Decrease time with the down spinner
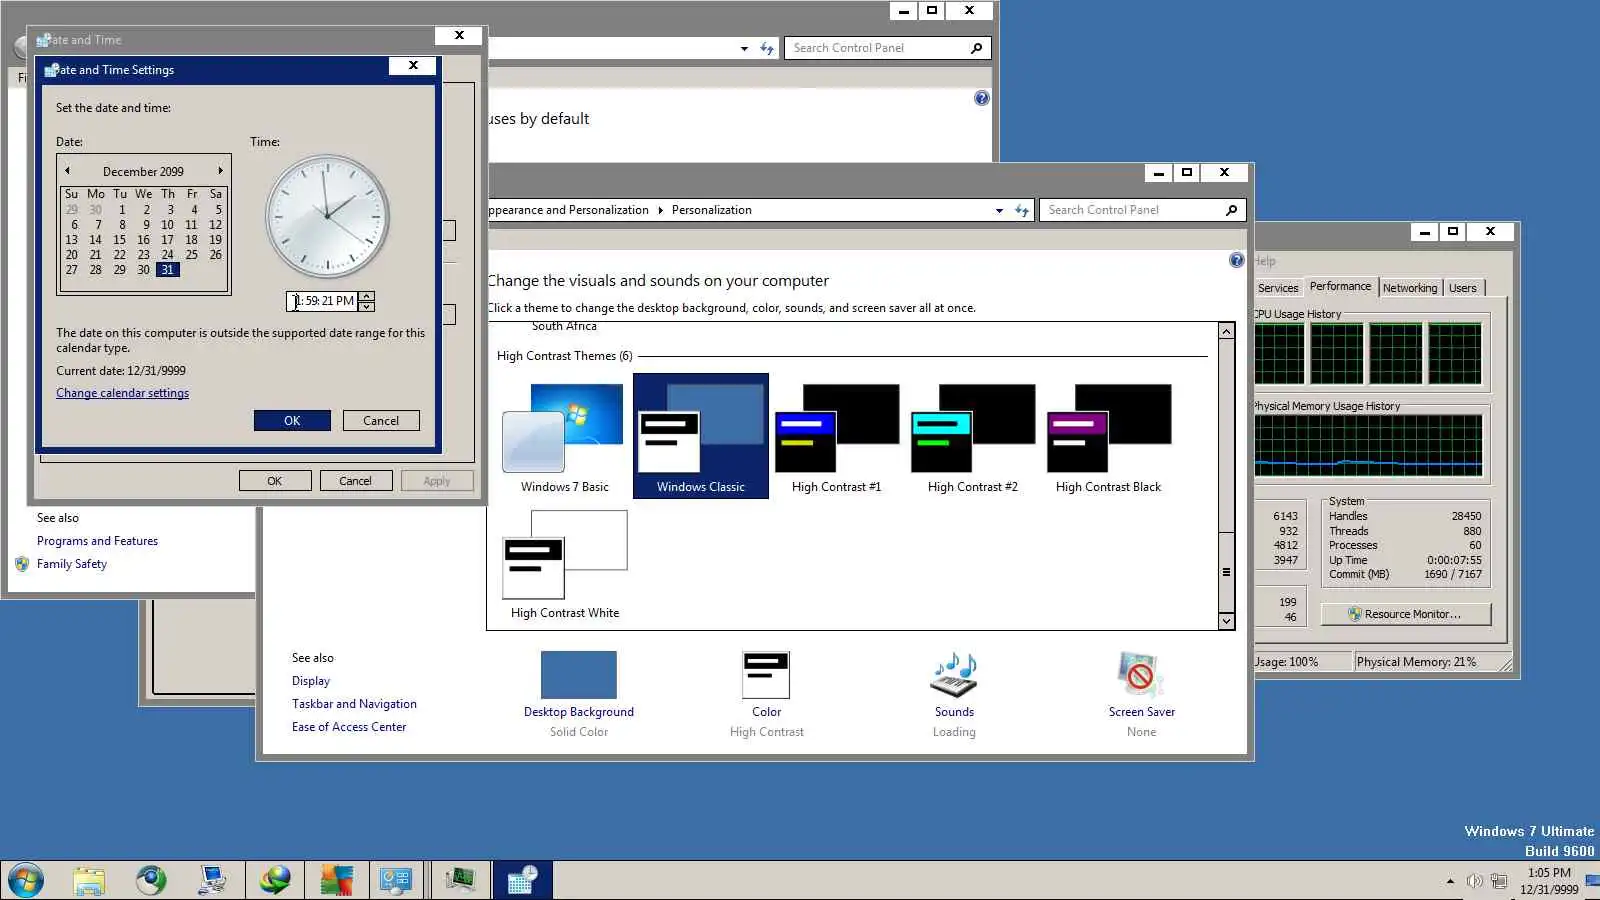Image resolution: width=1600 pixels, height=900 pixels. click(367, 306)
